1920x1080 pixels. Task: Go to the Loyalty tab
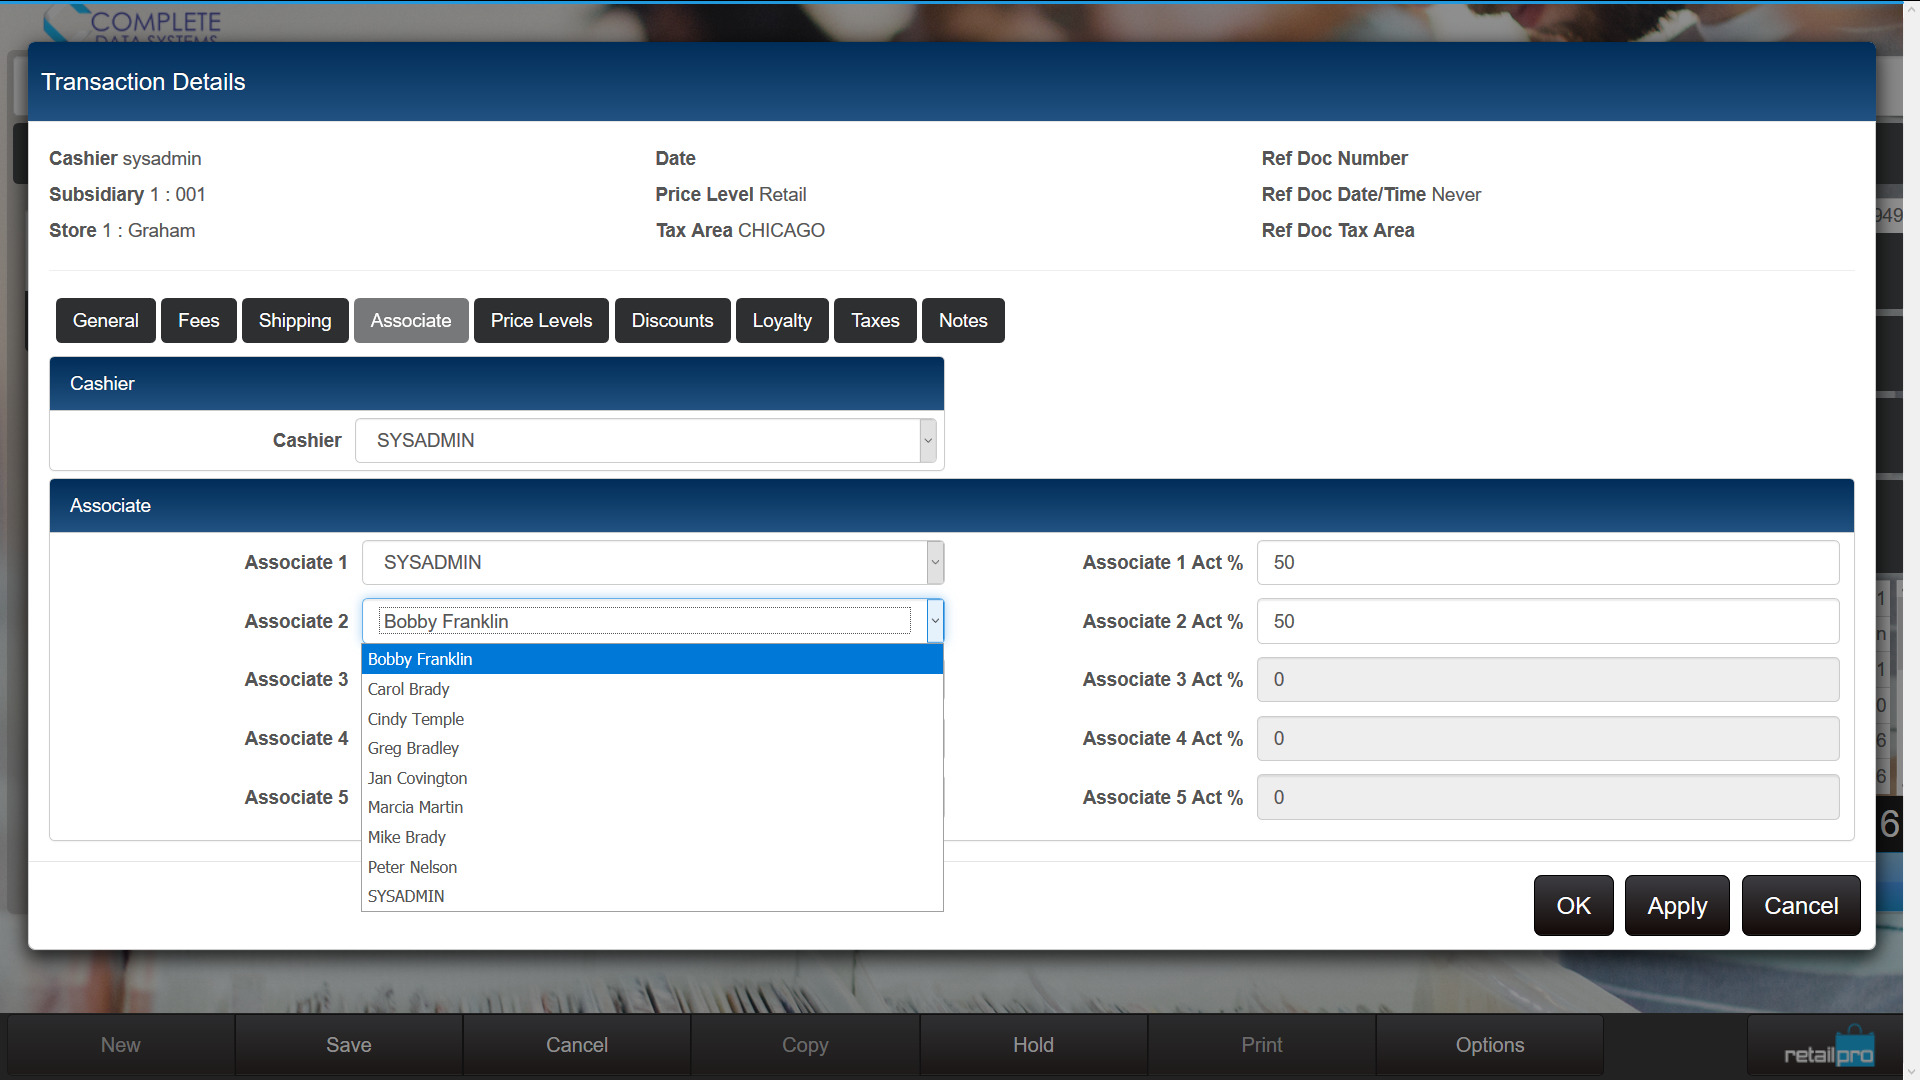782,321
